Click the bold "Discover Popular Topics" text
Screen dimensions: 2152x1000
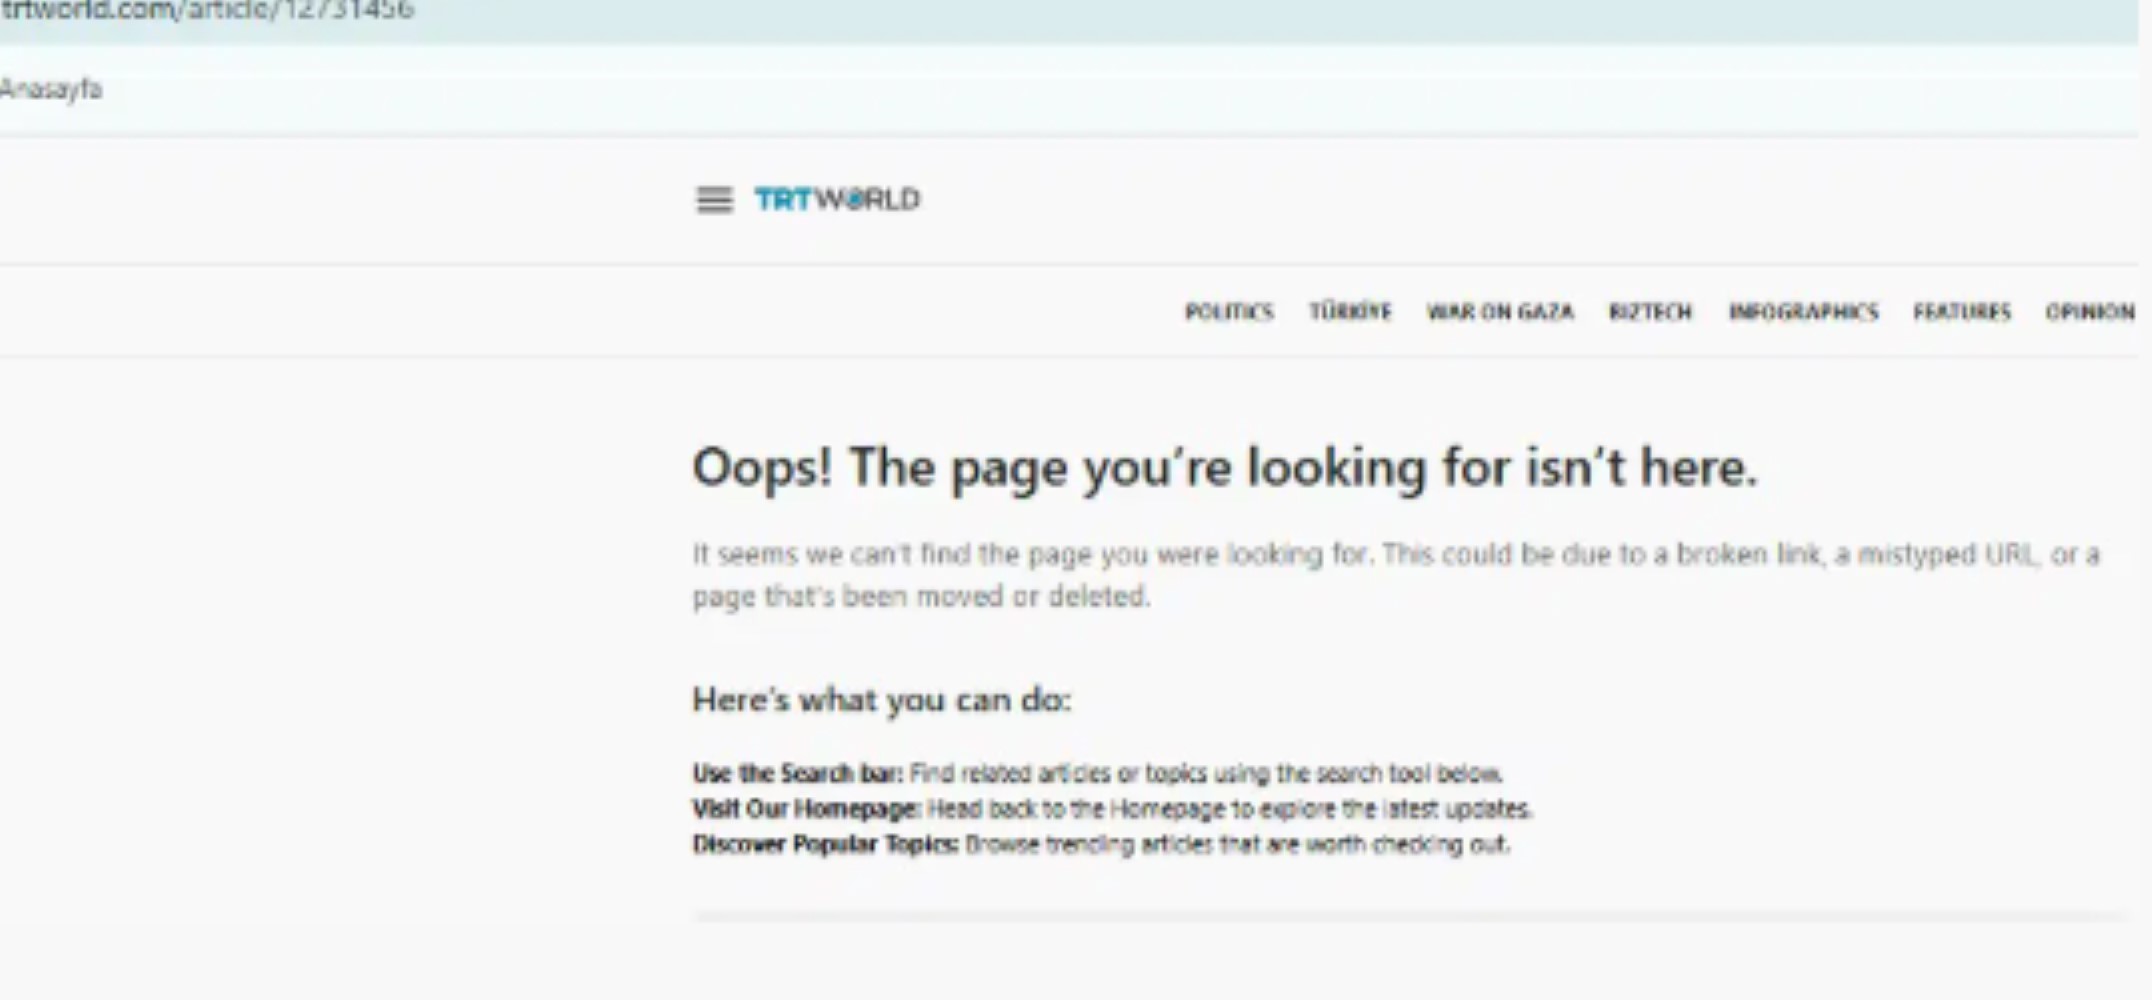825,844
